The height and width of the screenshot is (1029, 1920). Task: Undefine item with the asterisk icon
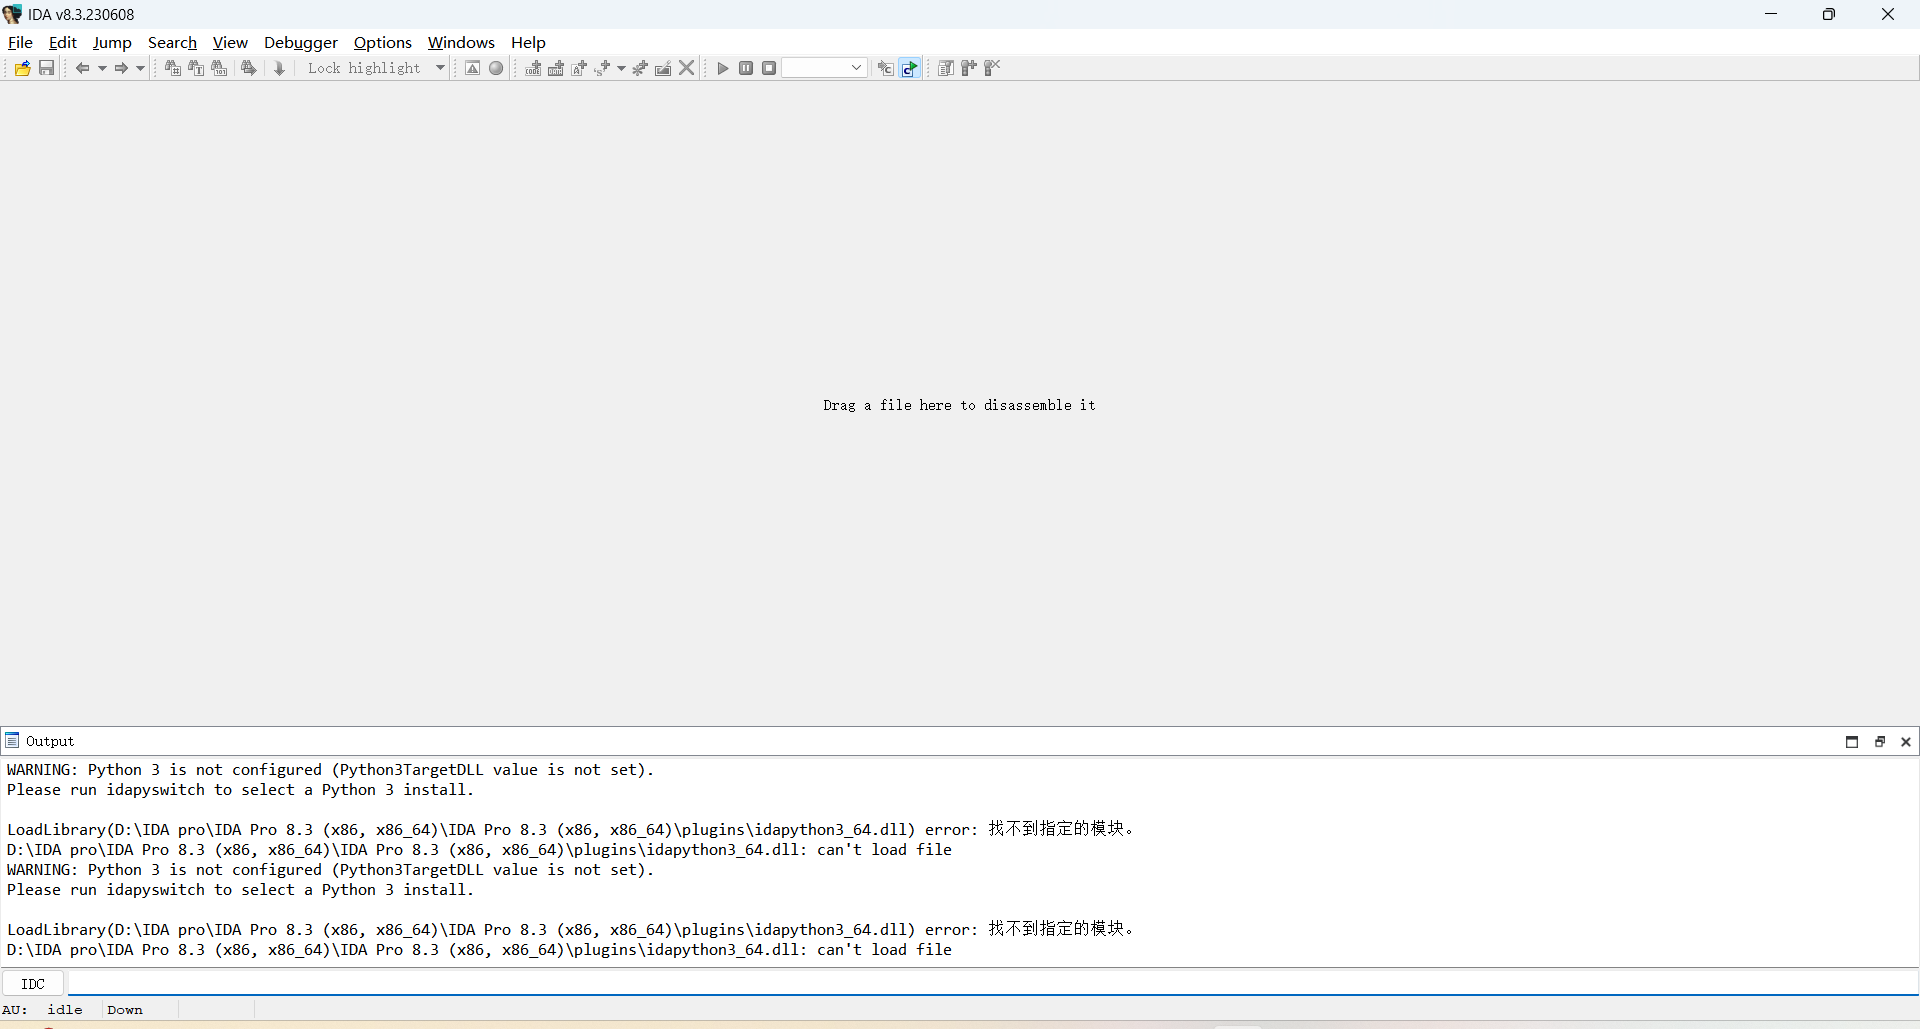(640, 67)
